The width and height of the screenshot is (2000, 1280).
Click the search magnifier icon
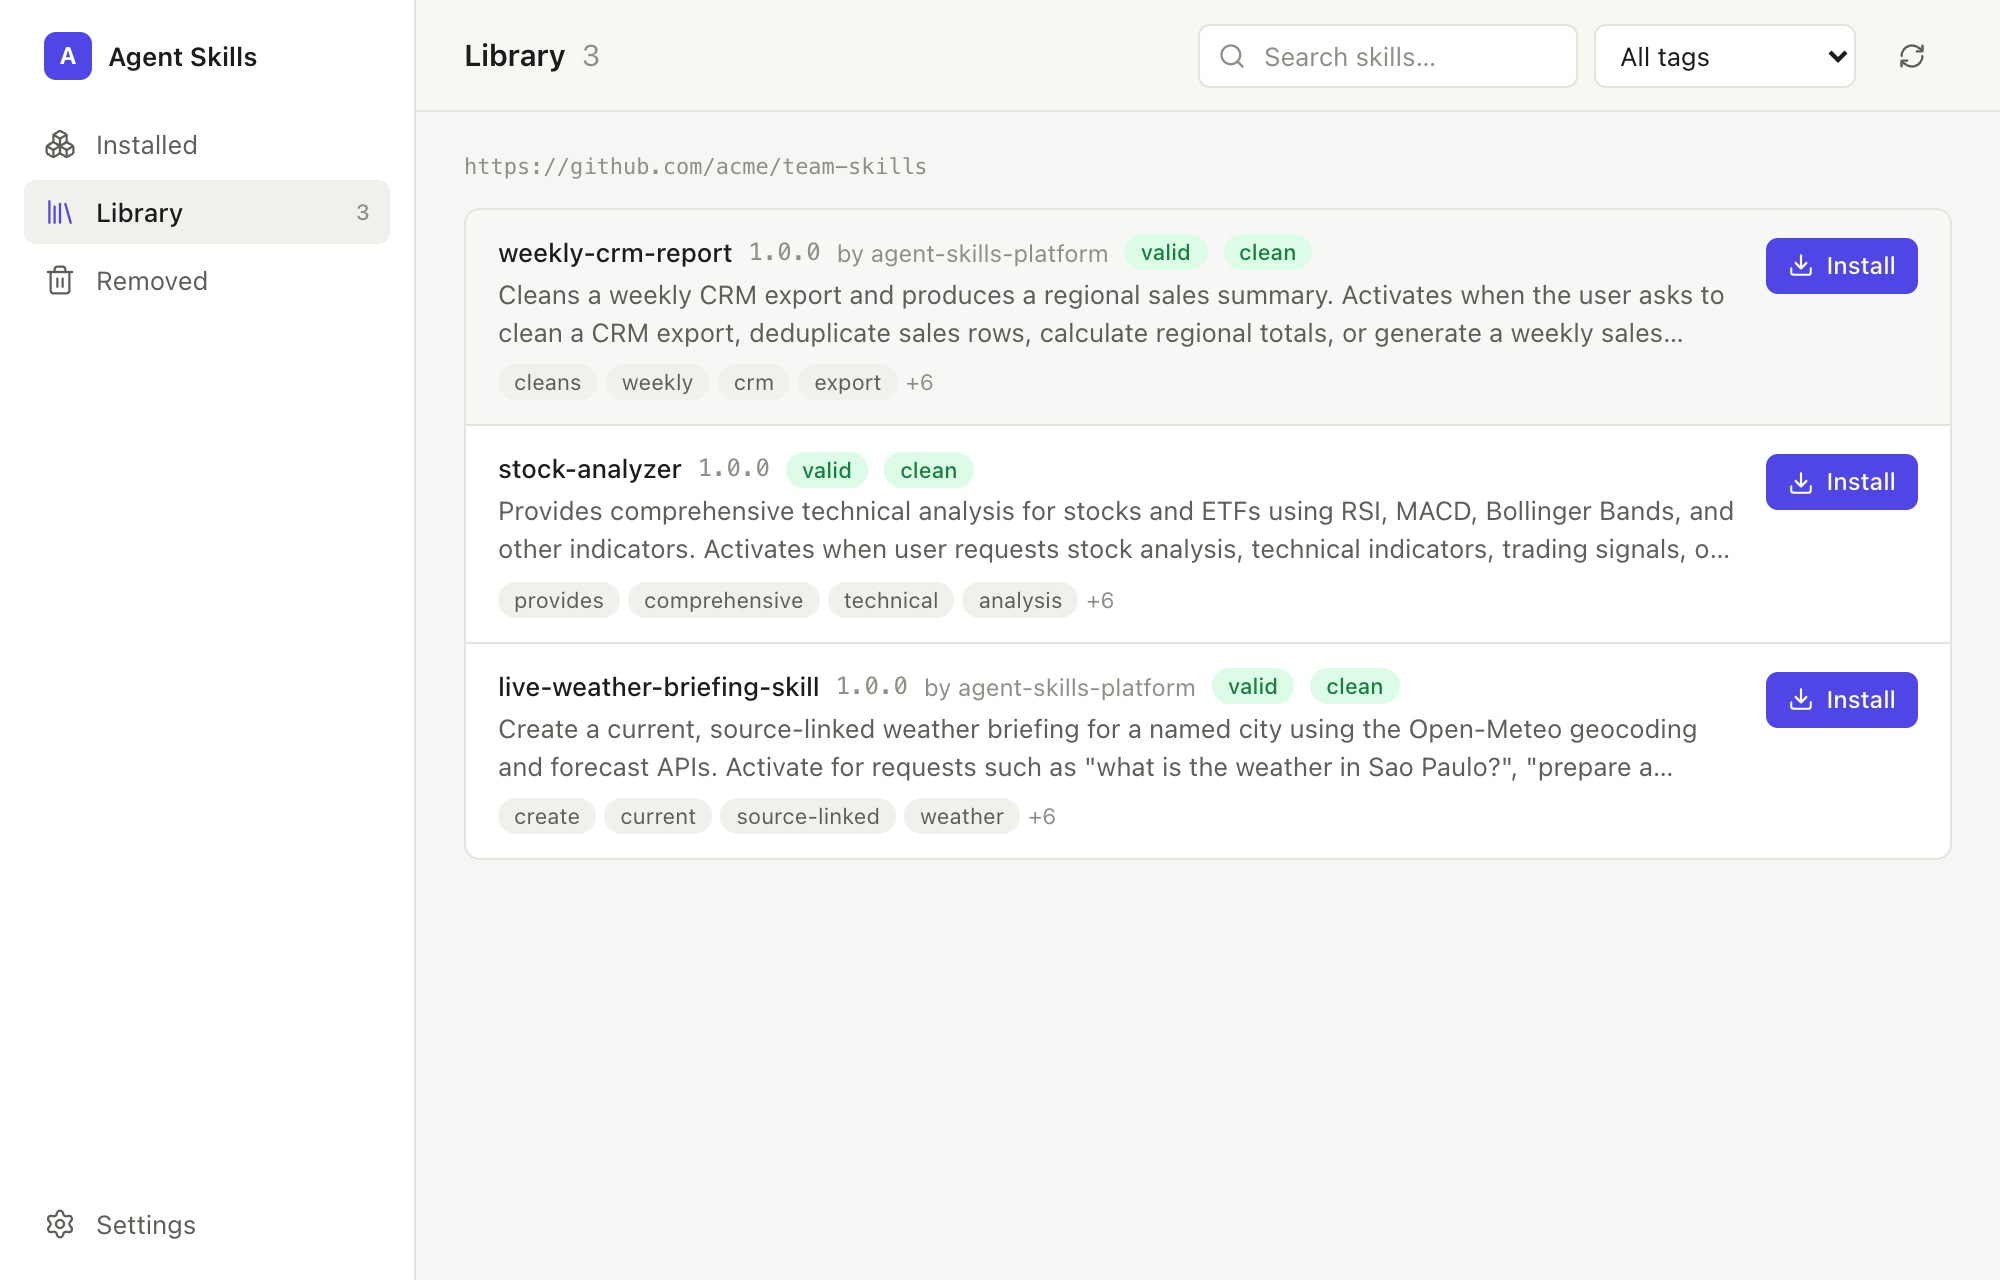[x=1232, y=56]
